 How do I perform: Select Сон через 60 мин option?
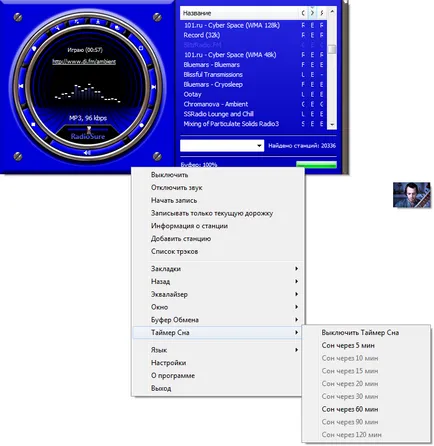tap(350, 409)
